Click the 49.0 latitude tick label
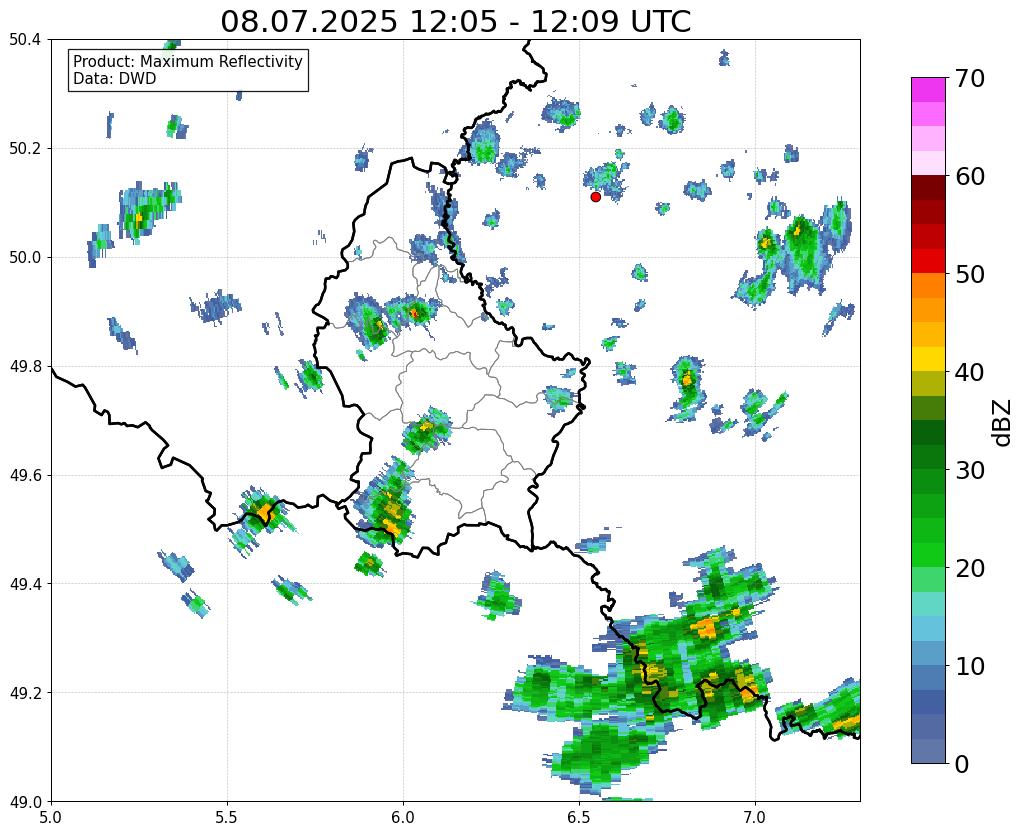 [25, 801]
